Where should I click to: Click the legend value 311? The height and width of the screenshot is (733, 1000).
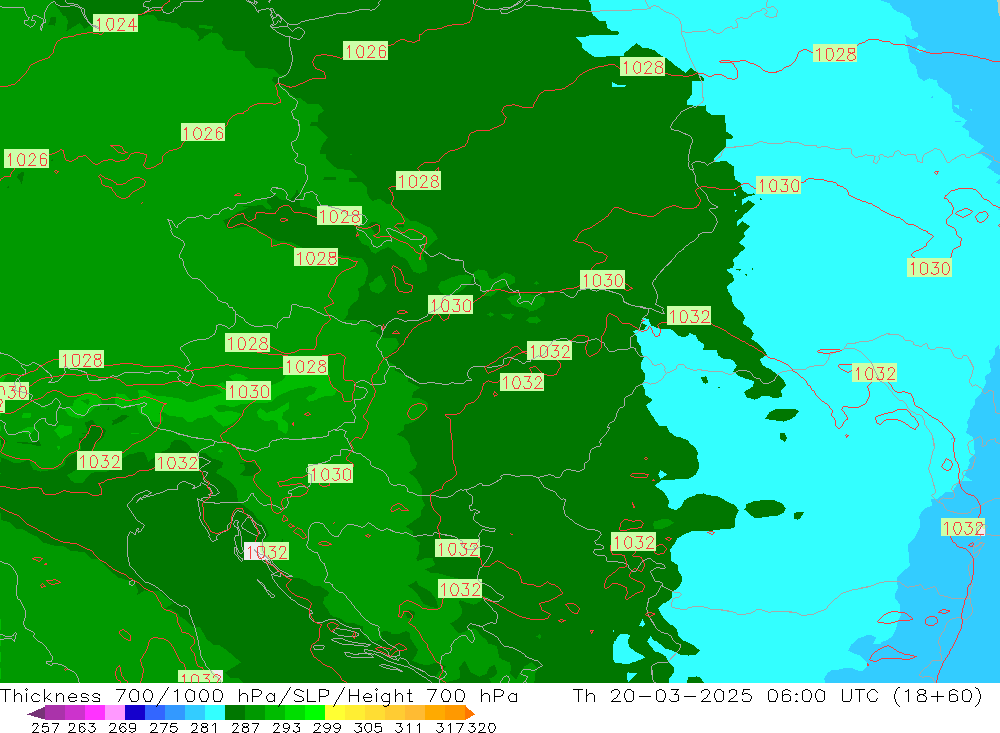(408, 727)
